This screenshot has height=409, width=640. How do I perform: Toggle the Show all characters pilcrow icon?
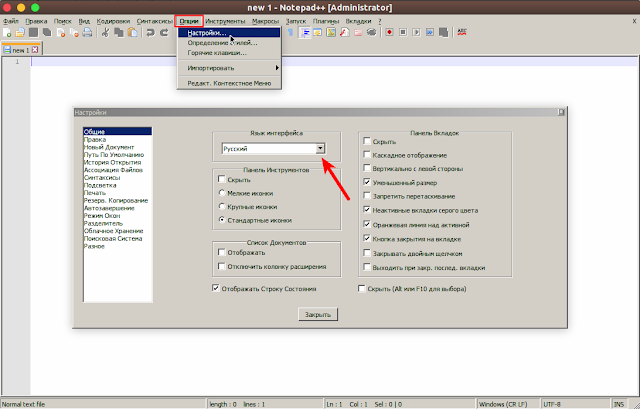(290, 33)
